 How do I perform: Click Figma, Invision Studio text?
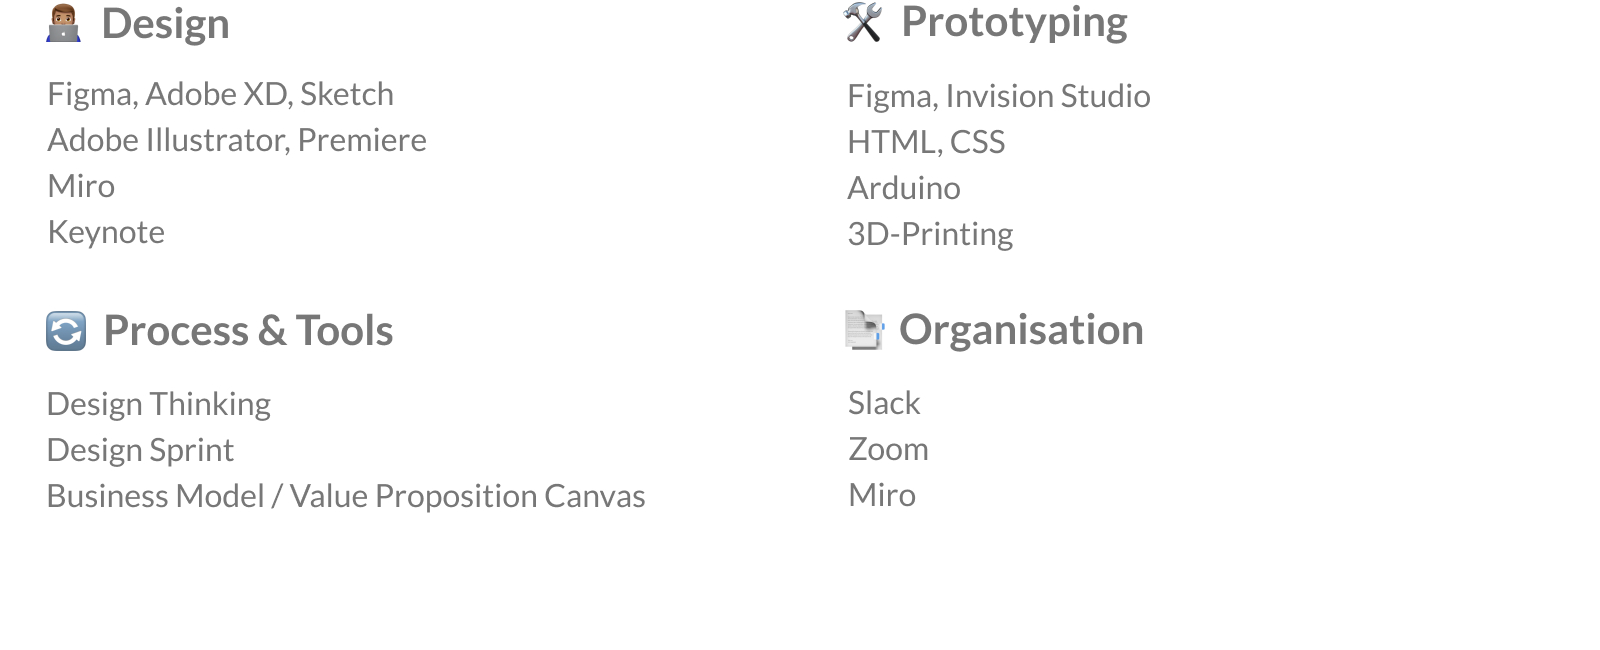pos(999,96)
